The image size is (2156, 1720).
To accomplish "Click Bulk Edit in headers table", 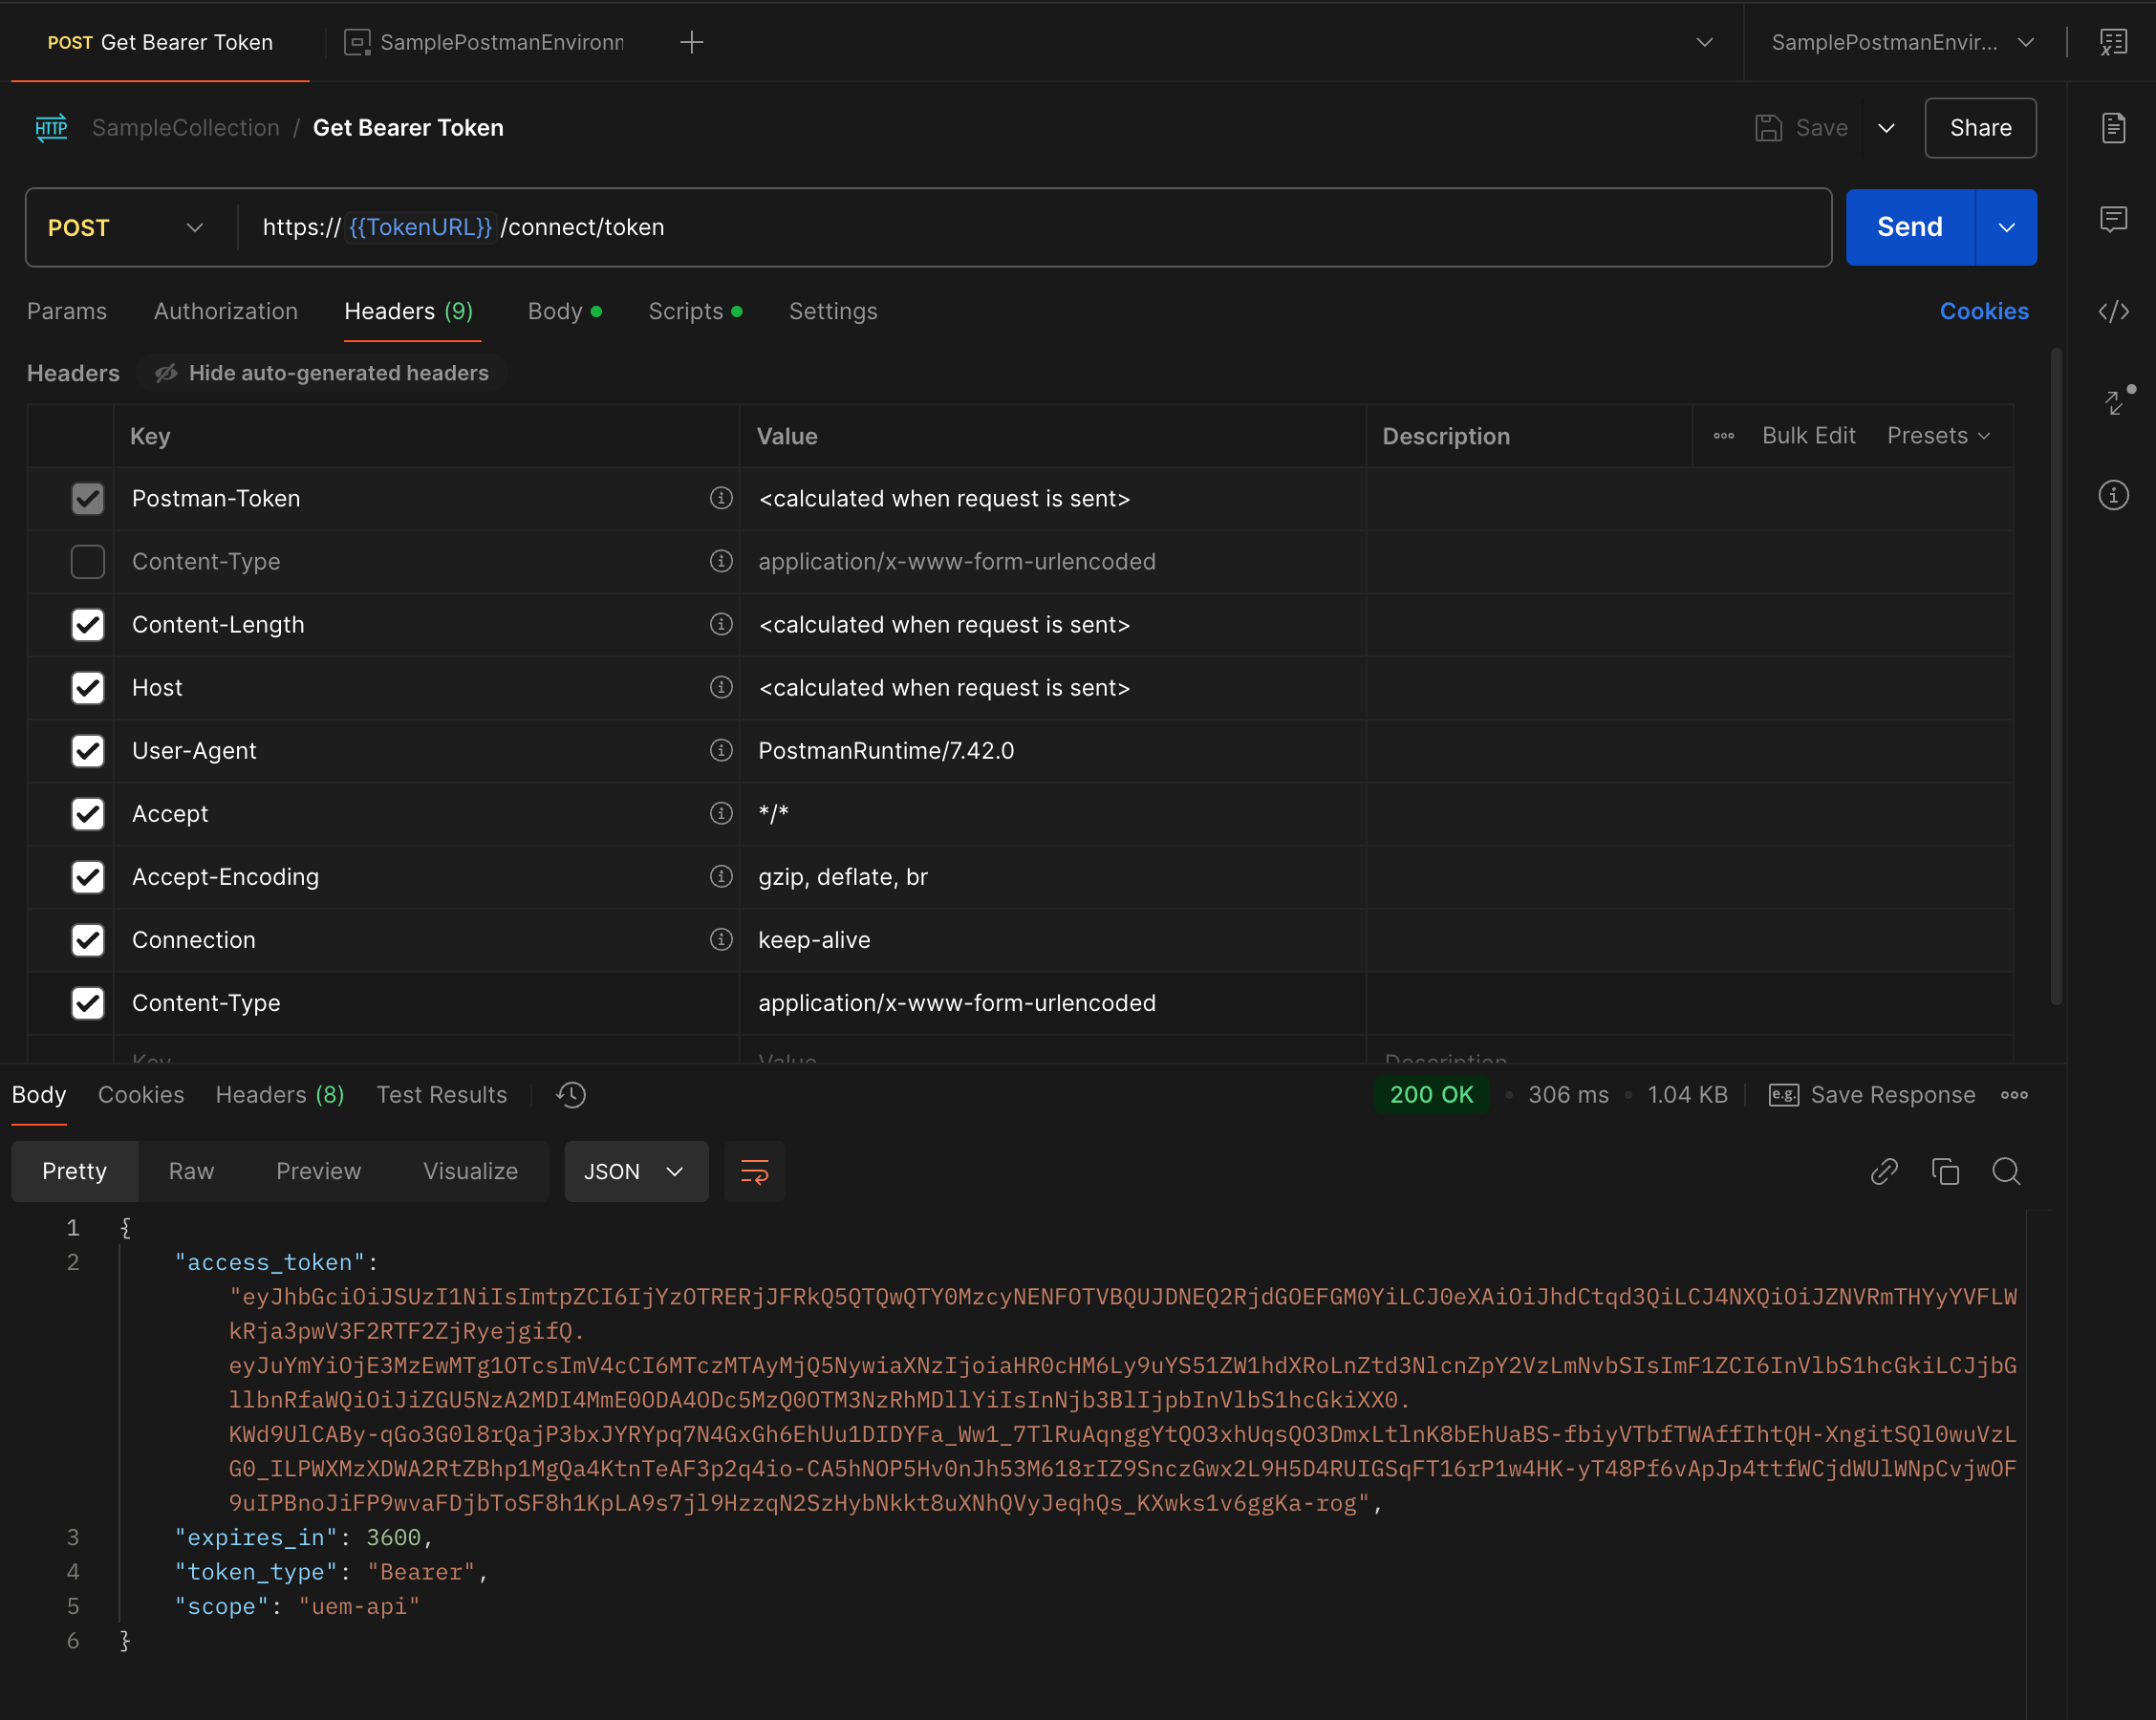I will click(1808, 436).
